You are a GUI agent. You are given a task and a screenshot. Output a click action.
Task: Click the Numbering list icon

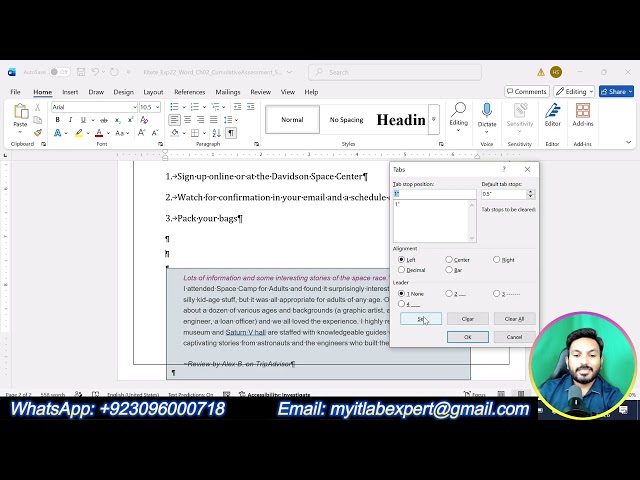coord(195,107)
